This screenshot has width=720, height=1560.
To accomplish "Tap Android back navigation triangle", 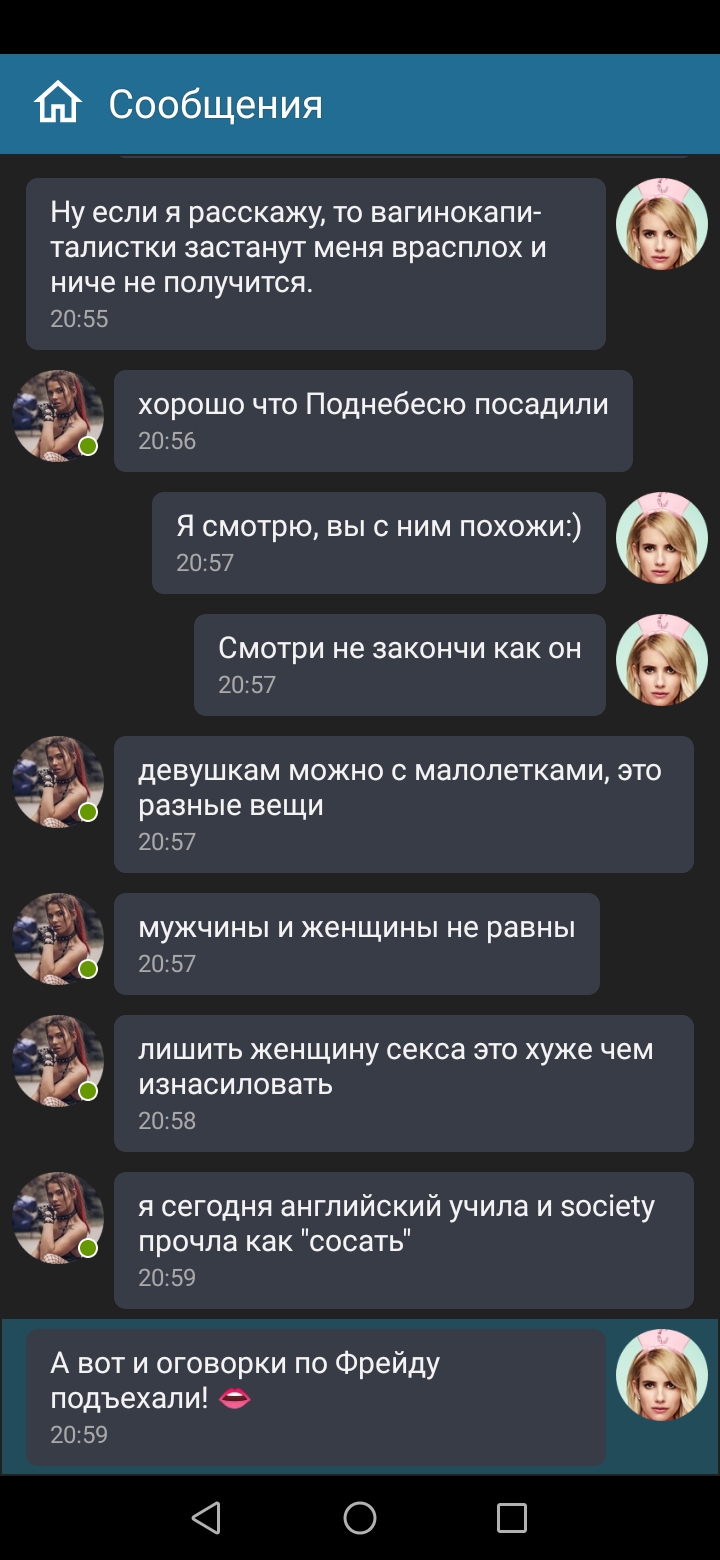I will 206,1518.
